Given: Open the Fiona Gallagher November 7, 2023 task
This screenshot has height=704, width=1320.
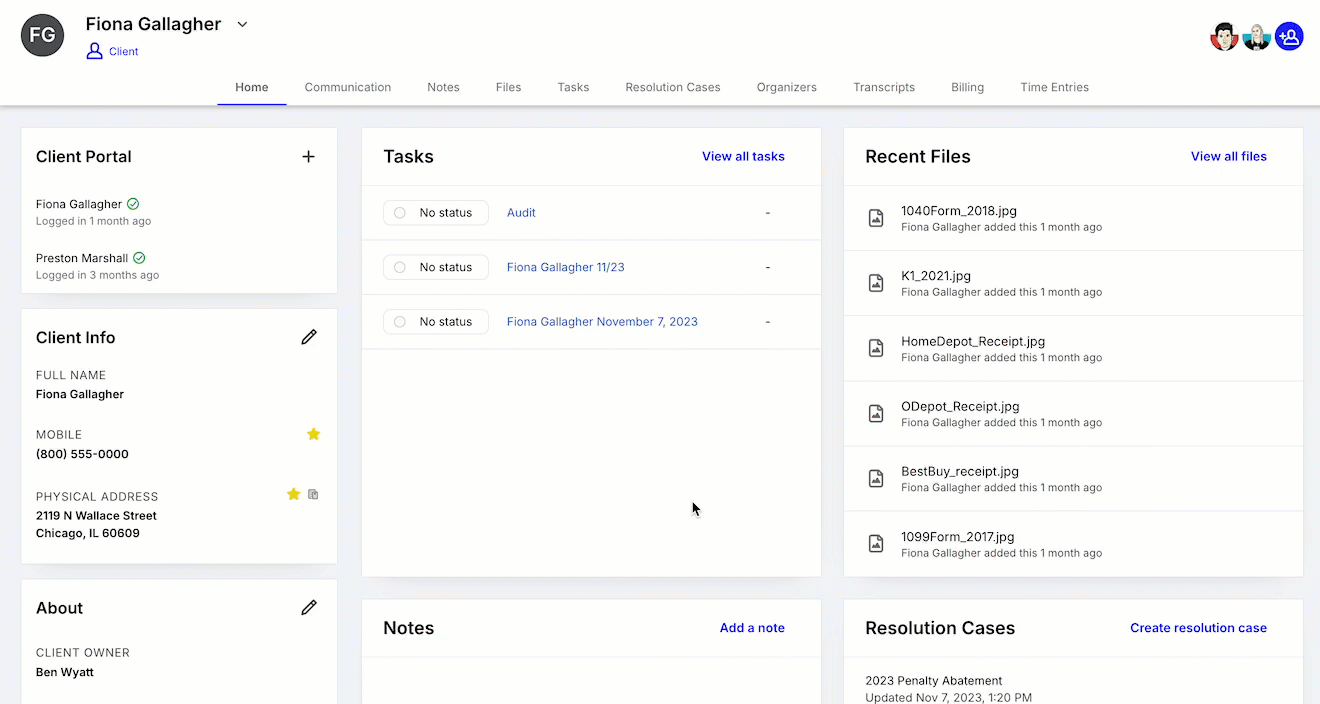Looking at the screenshot, I should click(602, 322).
